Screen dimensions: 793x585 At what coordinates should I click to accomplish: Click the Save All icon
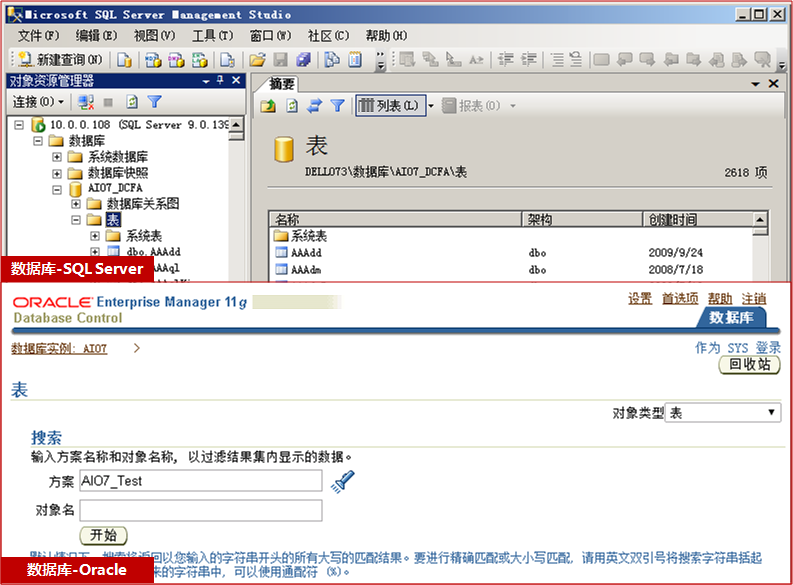303,60
